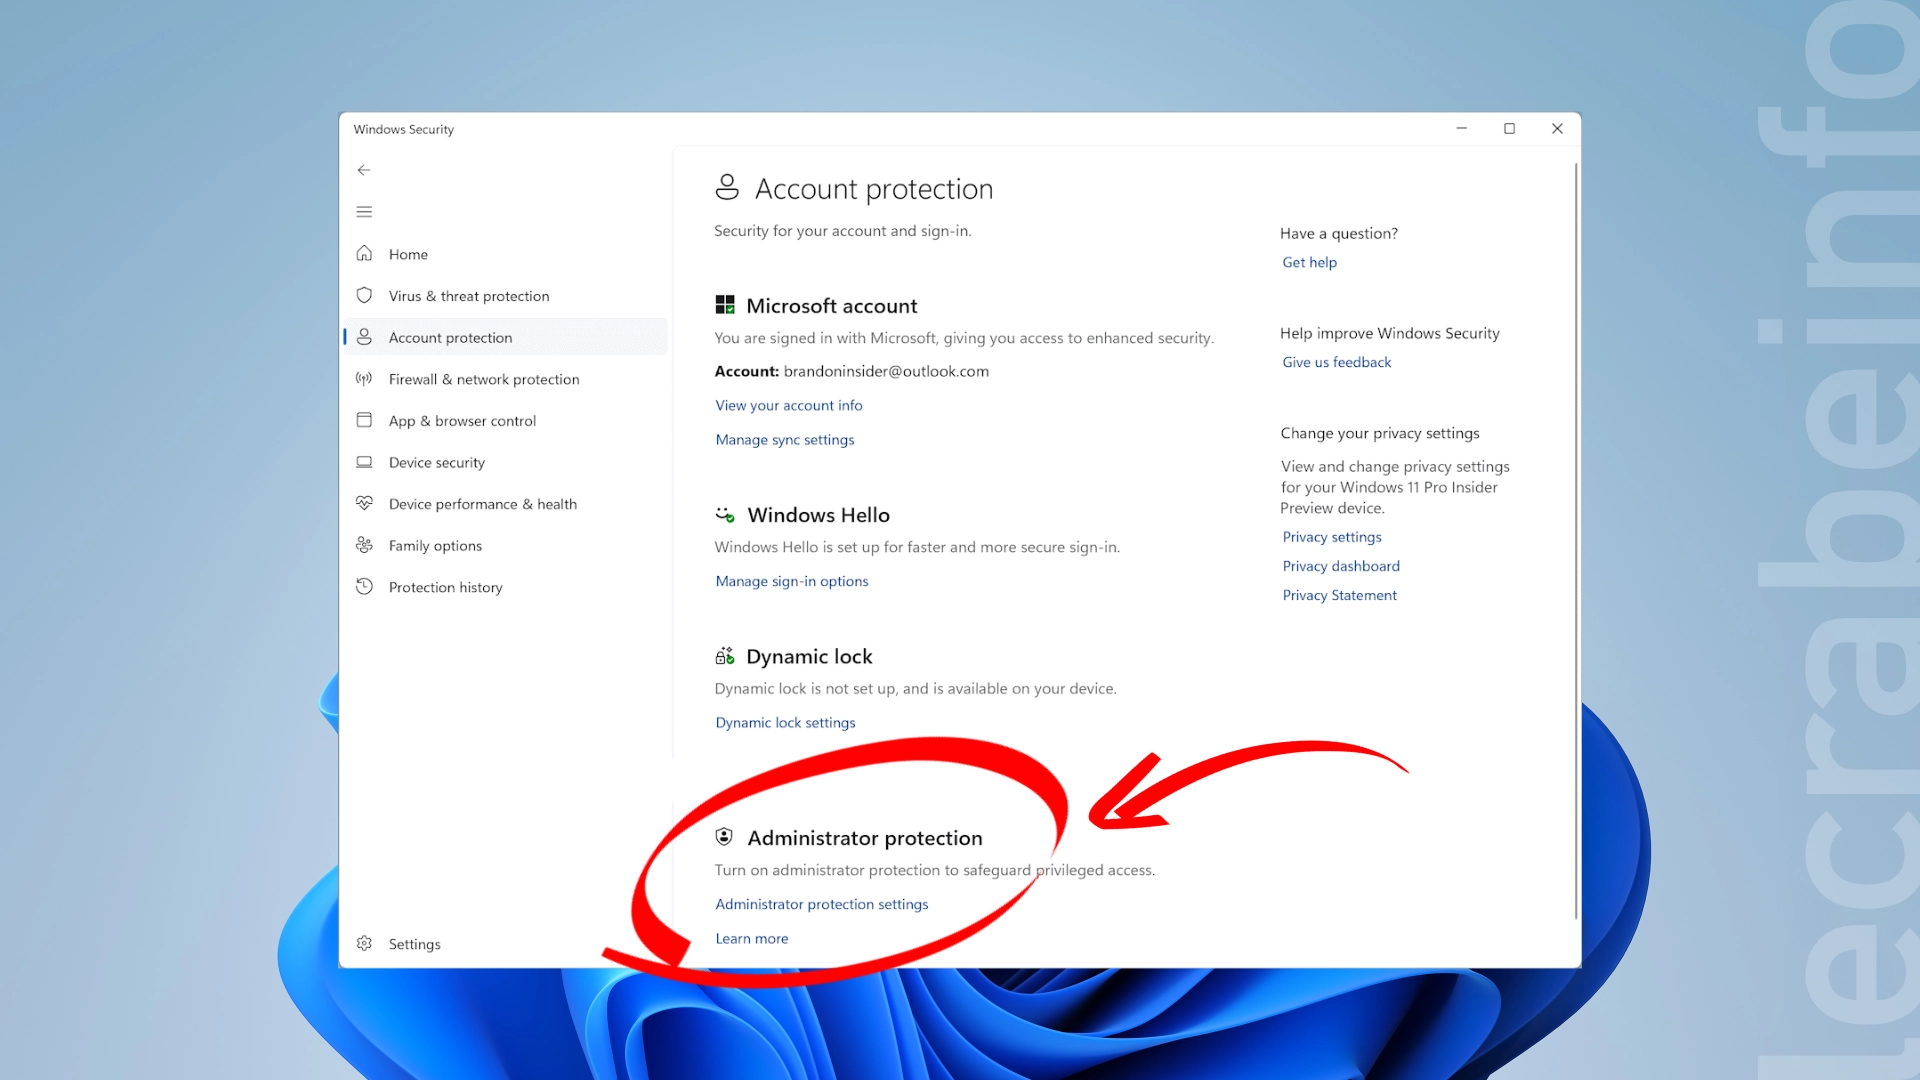Click the vertical scrollbar on right edge

[x=1576, y=540]
